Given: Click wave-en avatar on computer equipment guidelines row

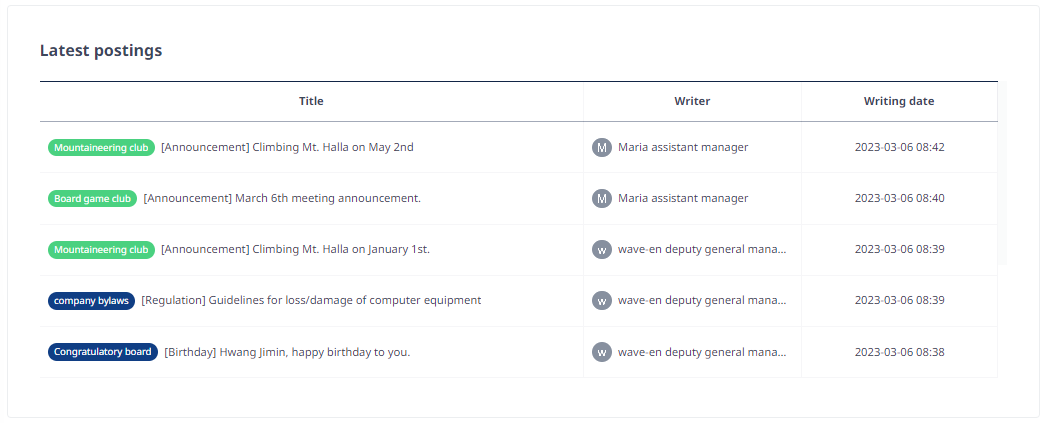Looking at the screenshot, I should coord(602,300).
